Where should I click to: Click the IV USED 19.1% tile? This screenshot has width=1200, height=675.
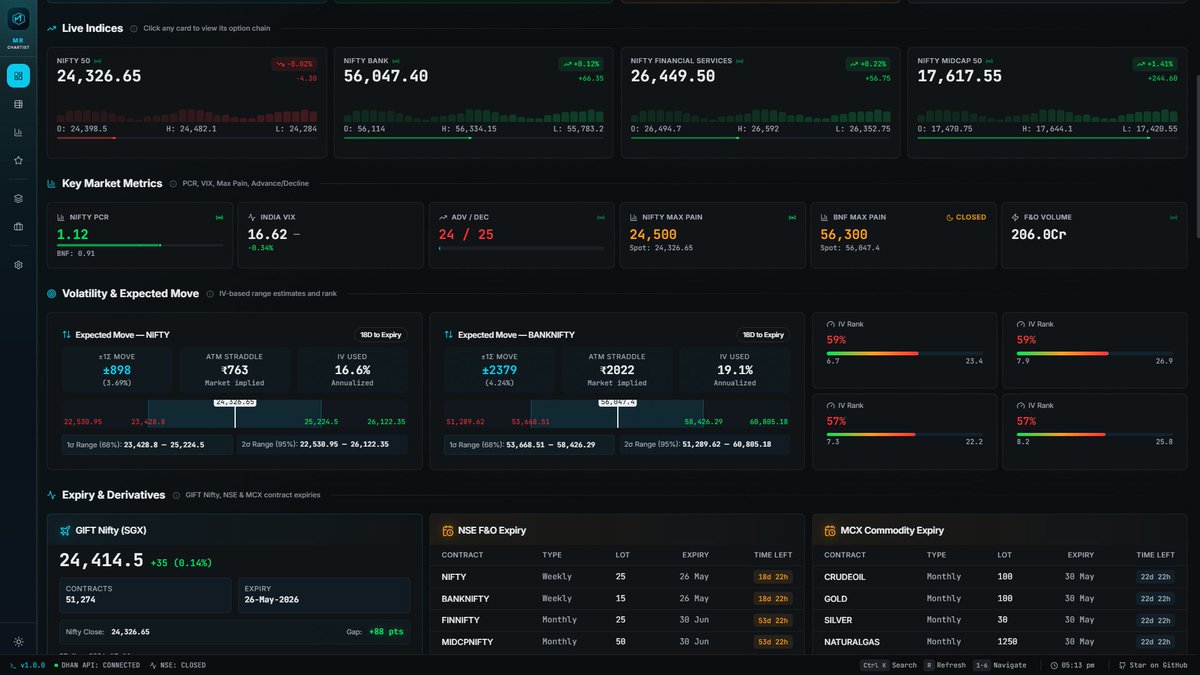click(x=735, y=369)
